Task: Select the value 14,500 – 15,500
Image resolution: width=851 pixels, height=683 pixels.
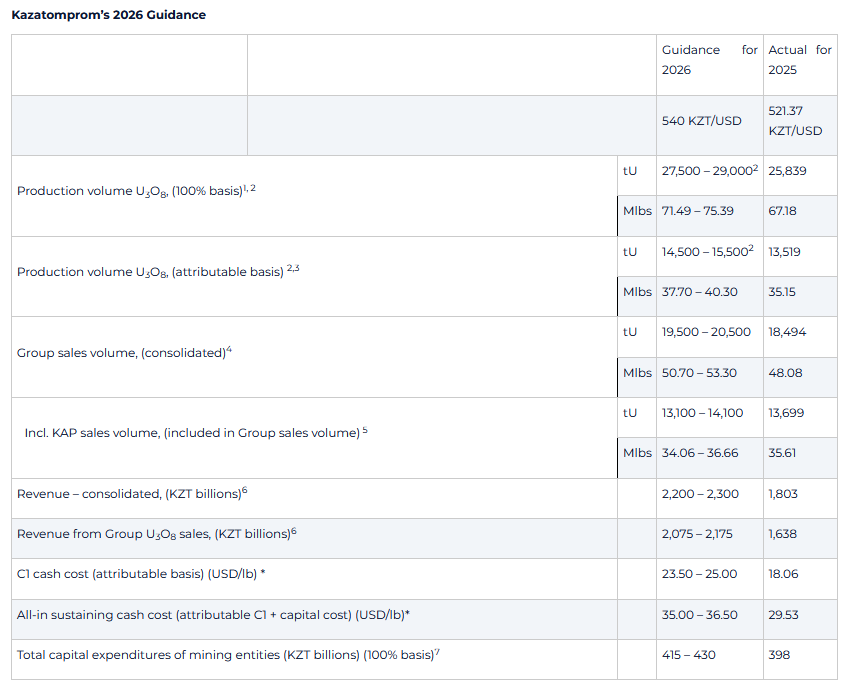Action: coord(707,251)
